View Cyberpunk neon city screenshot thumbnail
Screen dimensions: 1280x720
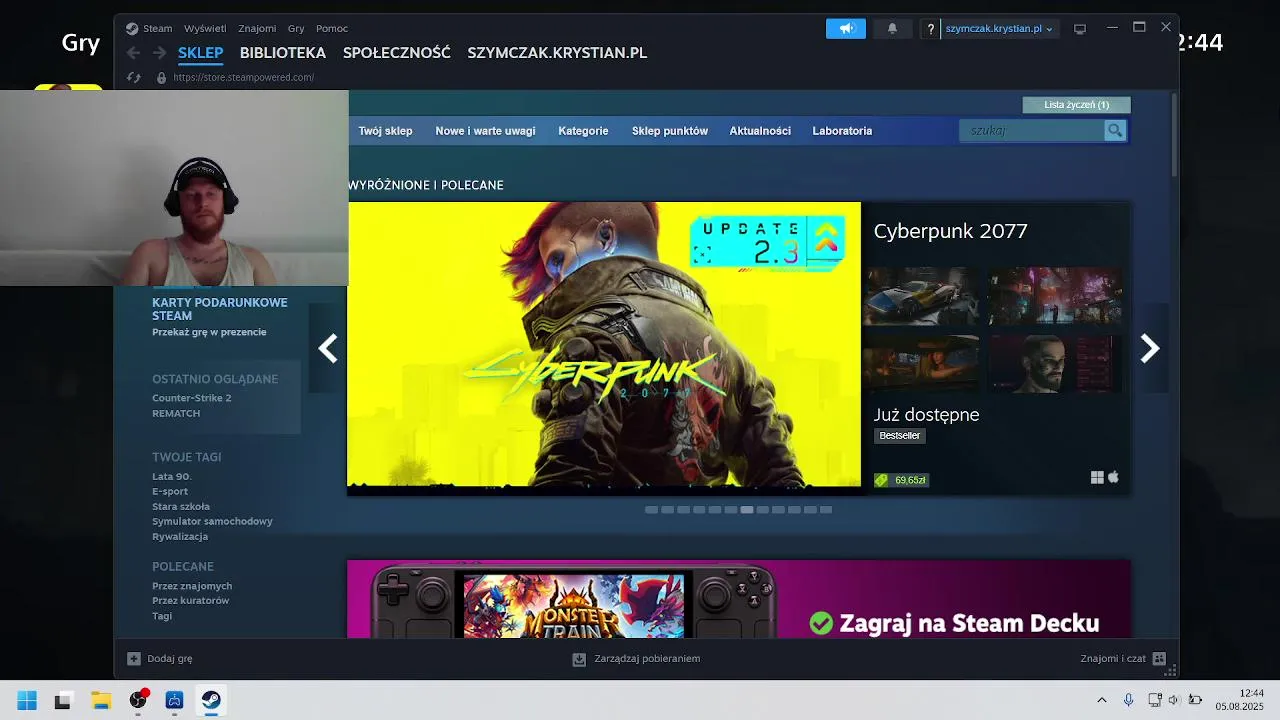tap(1055, 296)
